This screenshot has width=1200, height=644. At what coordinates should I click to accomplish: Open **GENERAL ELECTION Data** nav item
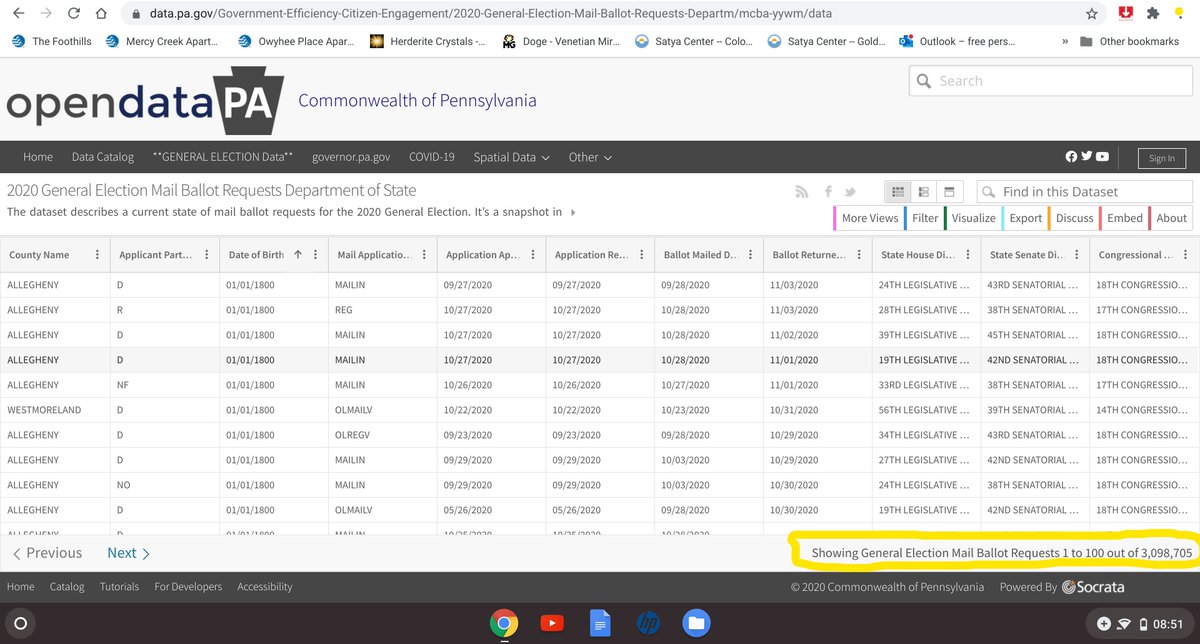222,157
